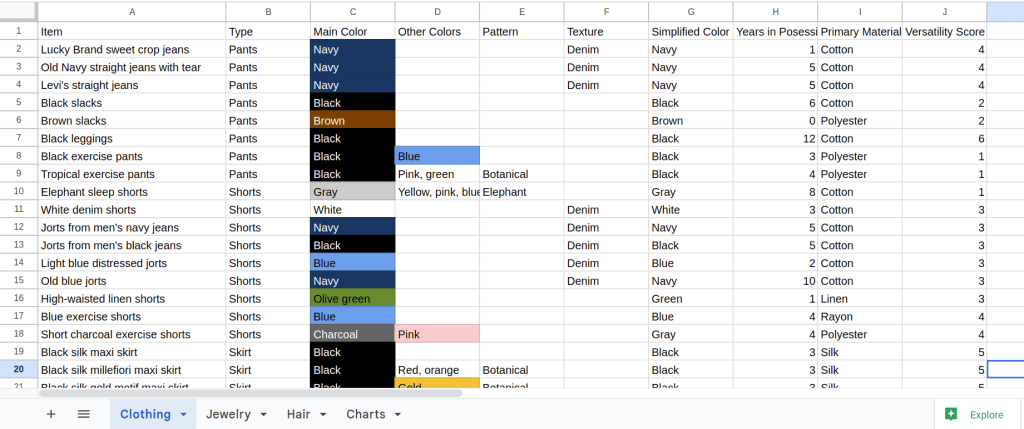Image resolution: width=1024 pixels, height=429 pixels.
Task: Click the Gray color cell for Elephant sleep shorts
Action: pyautogui.click(x=353, y=191)
